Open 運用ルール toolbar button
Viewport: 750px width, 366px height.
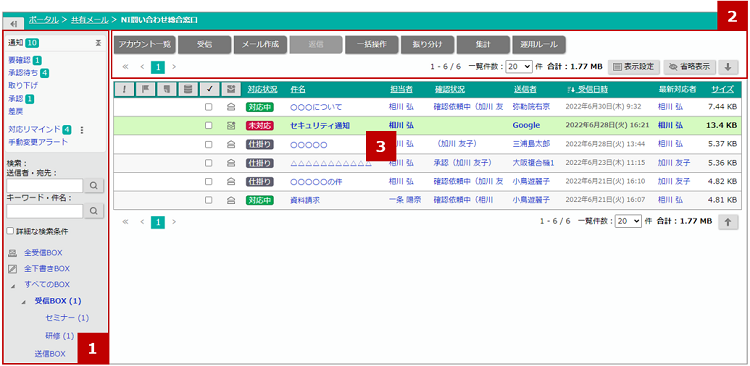(539, 45)
